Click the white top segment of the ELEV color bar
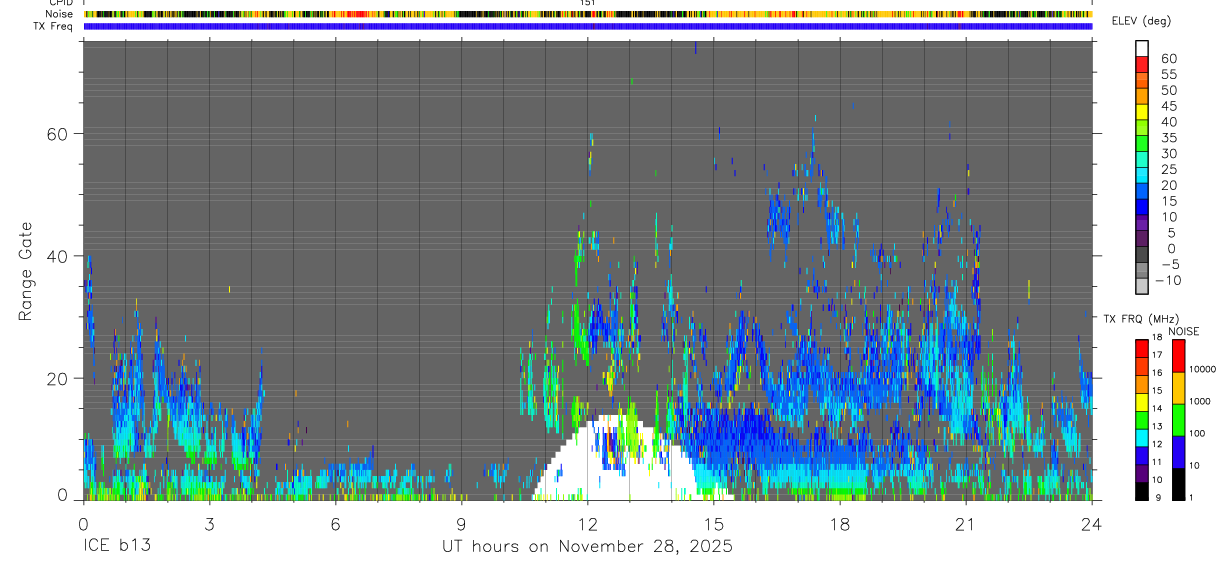1228x567 pixels. 1142,49
